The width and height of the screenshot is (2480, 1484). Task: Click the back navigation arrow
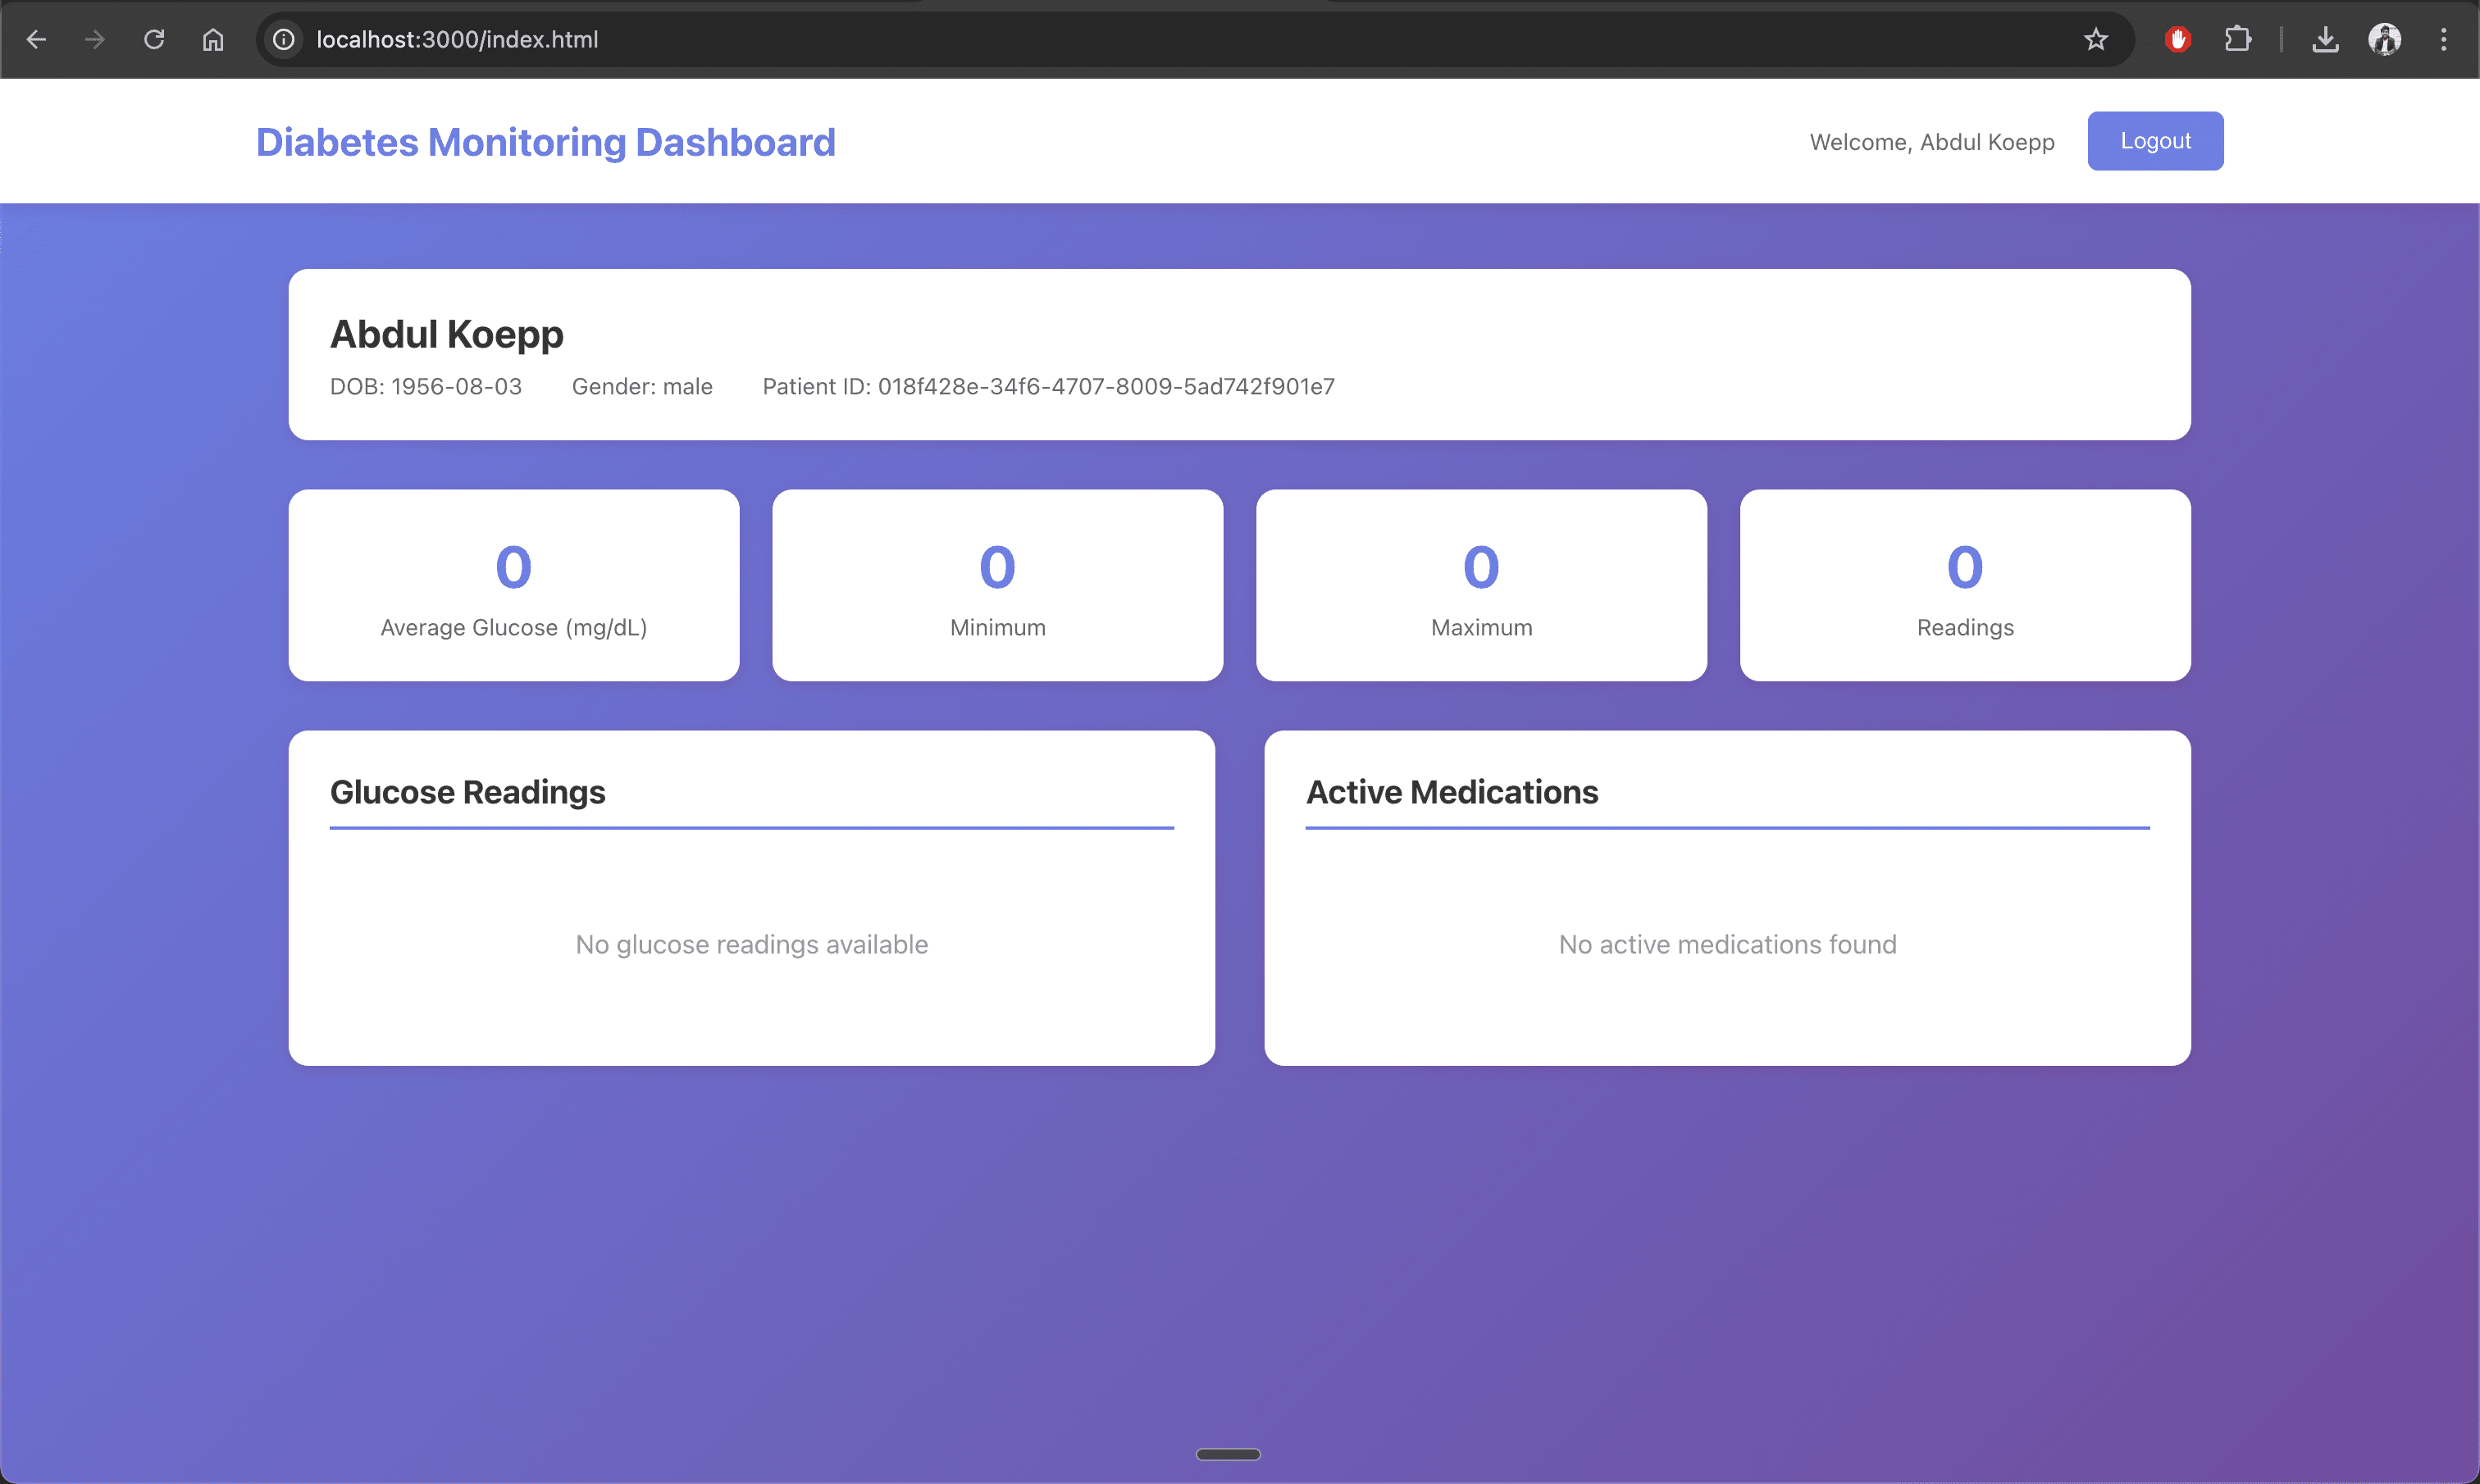[37, 39]
